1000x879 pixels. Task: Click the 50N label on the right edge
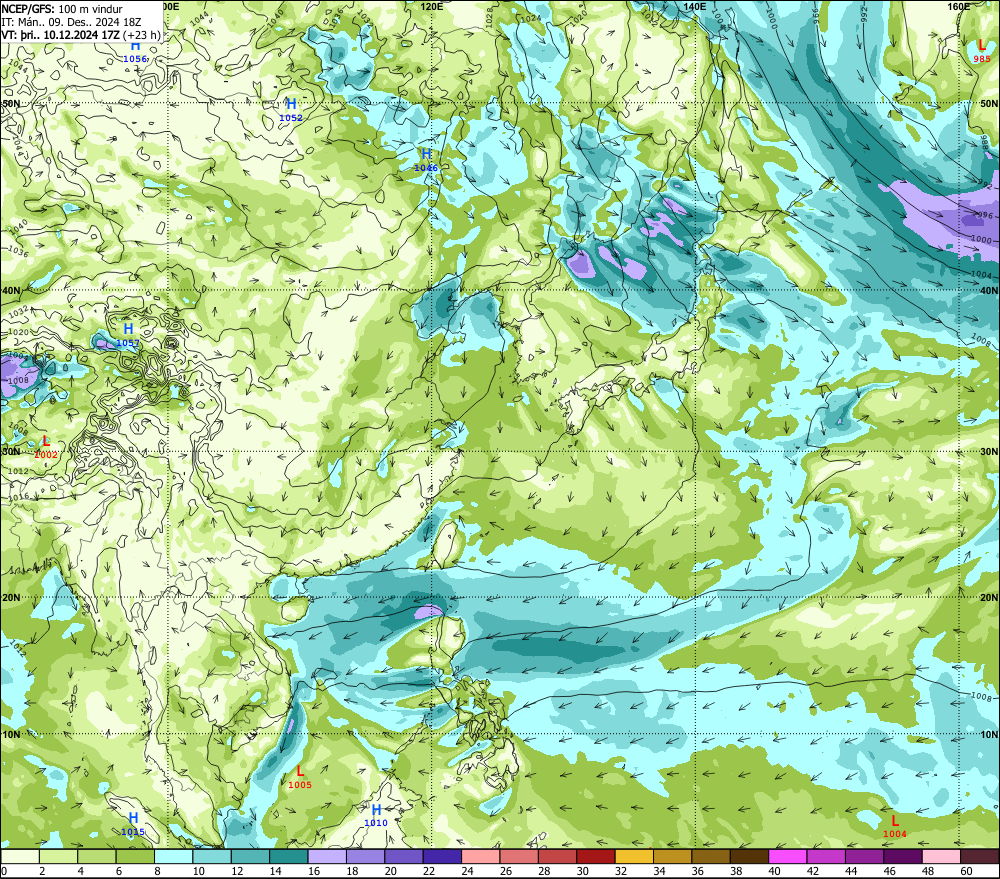989,104
